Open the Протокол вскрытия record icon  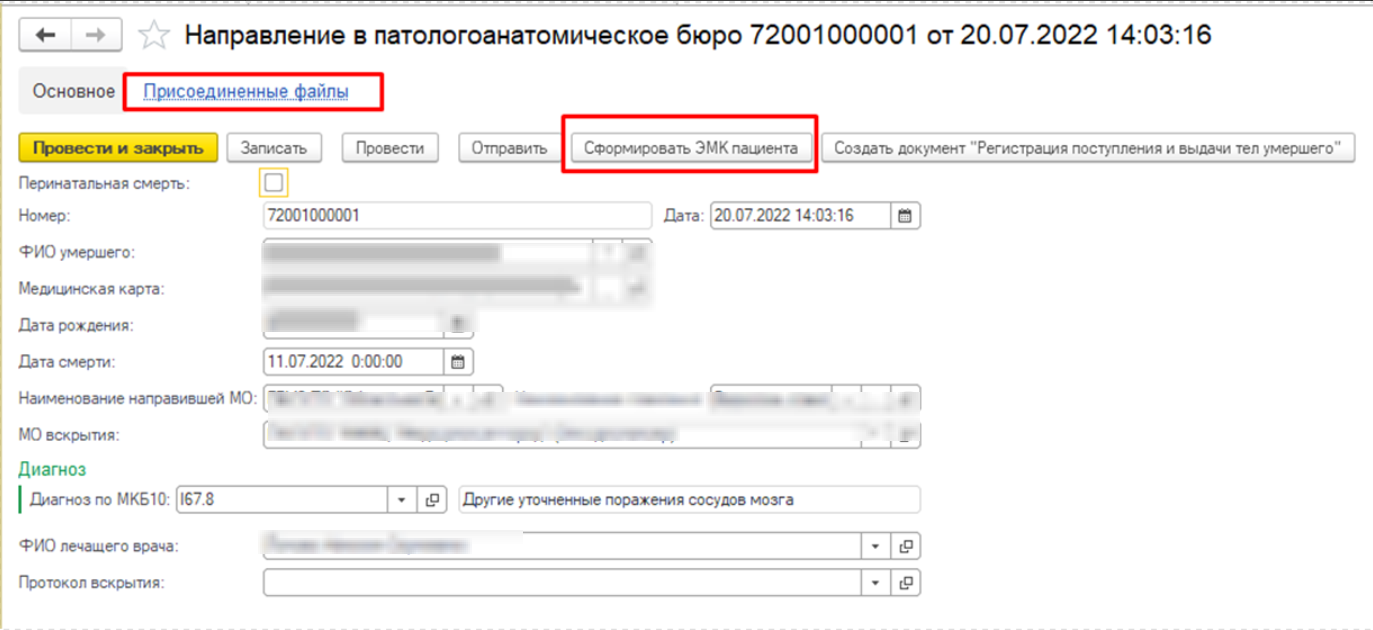point(905,583)
